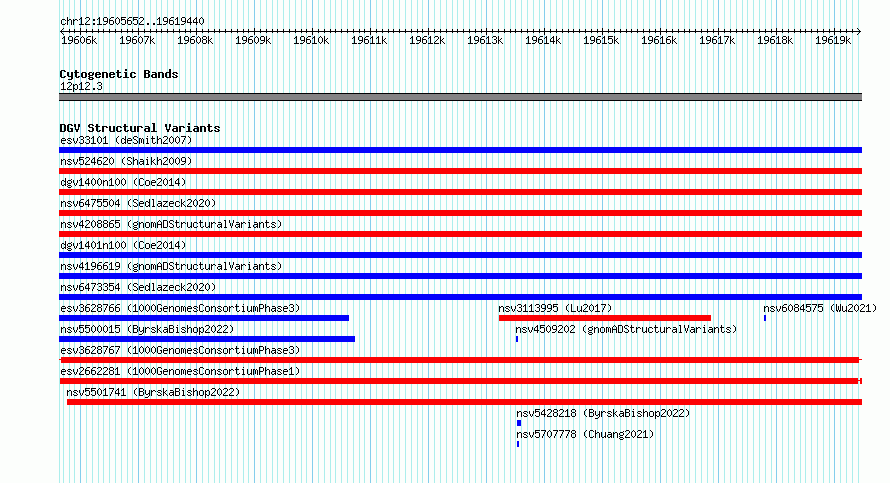Click the chr12:19605652..19619440 coordinates text
Screen dimensions: 890x483
click(132, 21)
